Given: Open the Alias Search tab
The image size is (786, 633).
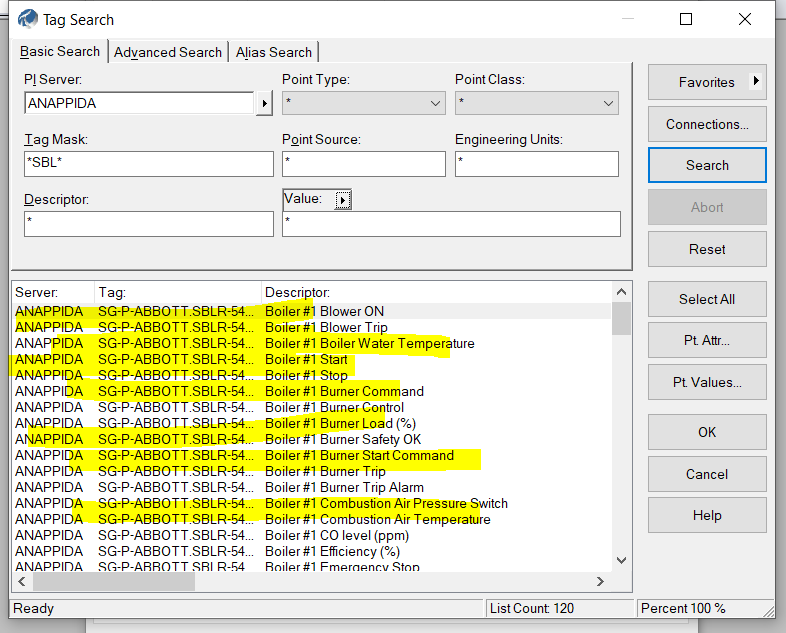Looking at the screenshot, I should (x=274, y=52).
